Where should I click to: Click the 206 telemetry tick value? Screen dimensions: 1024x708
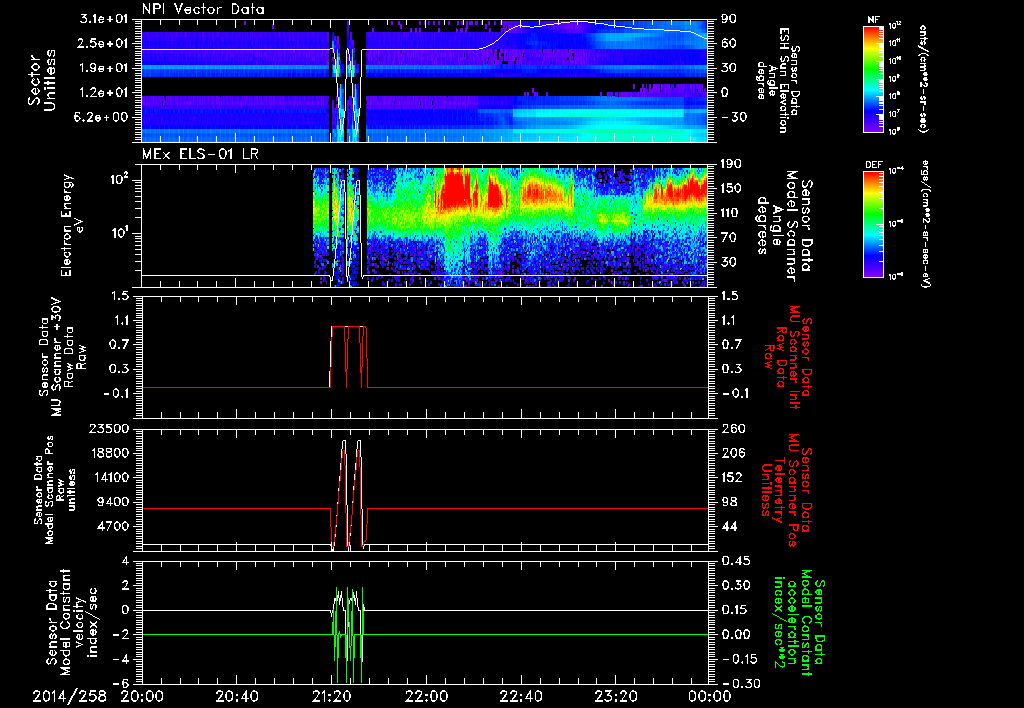point(730,453)
